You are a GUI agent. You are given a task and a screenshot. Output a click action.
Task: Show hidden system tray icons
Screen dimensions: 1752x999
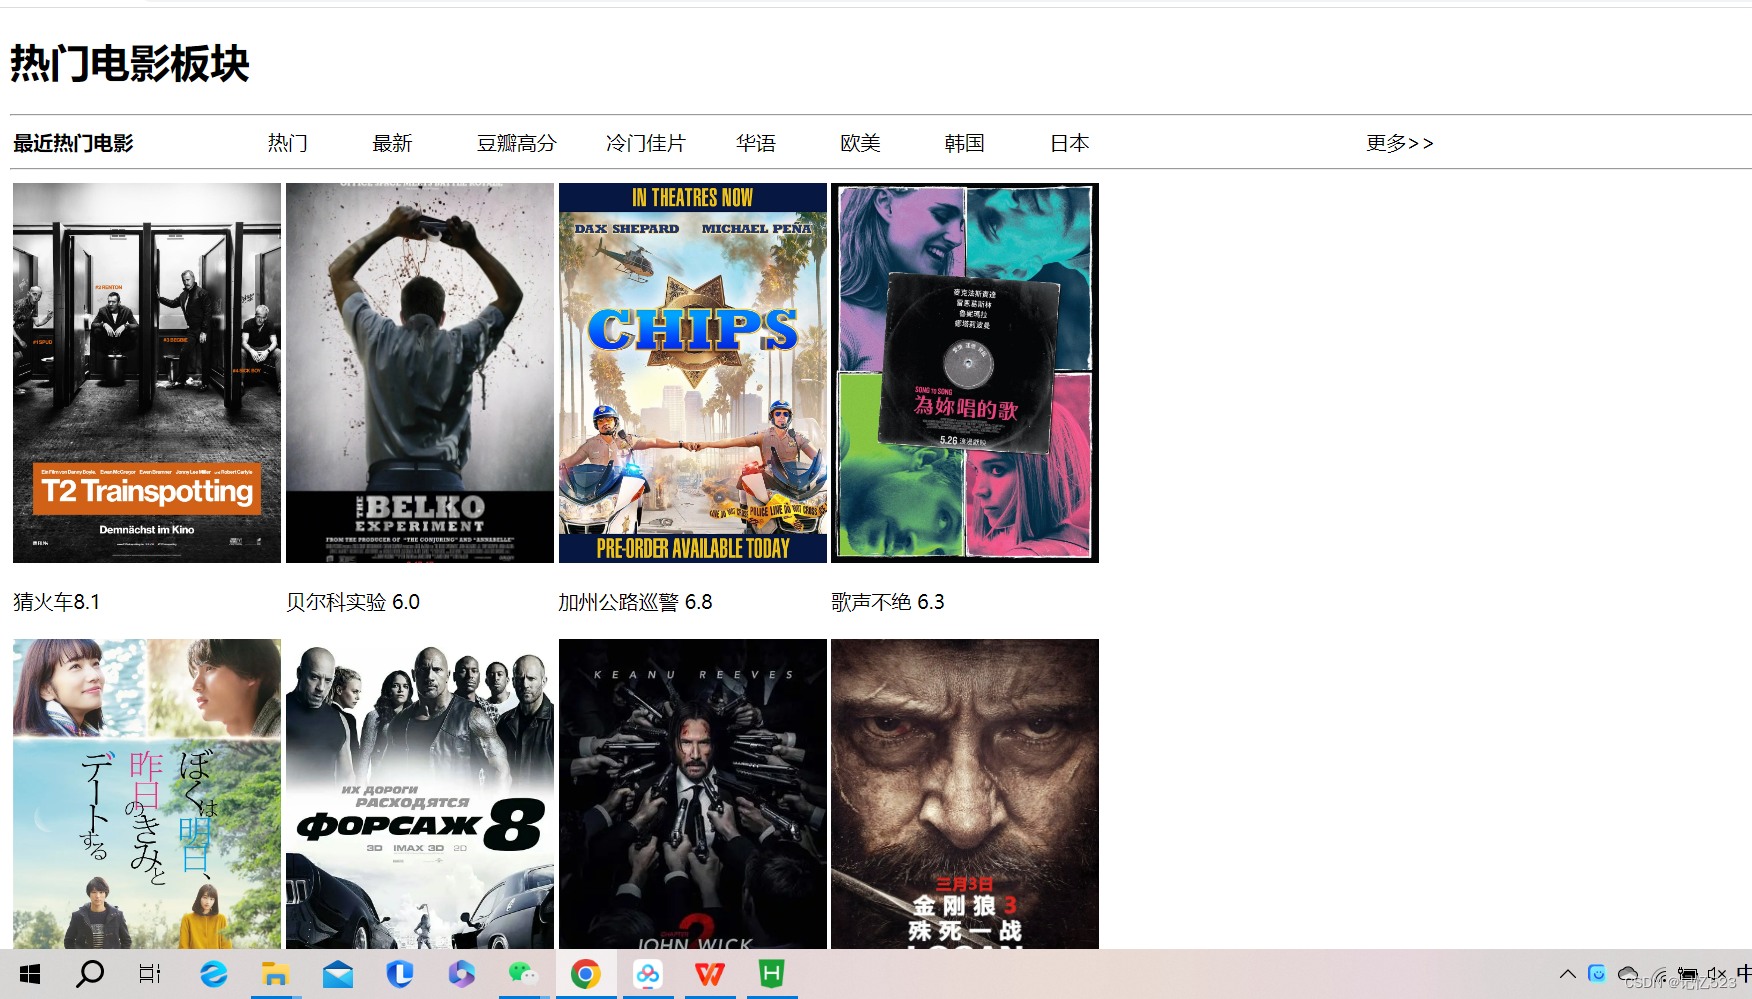(x=1567, y=974)
